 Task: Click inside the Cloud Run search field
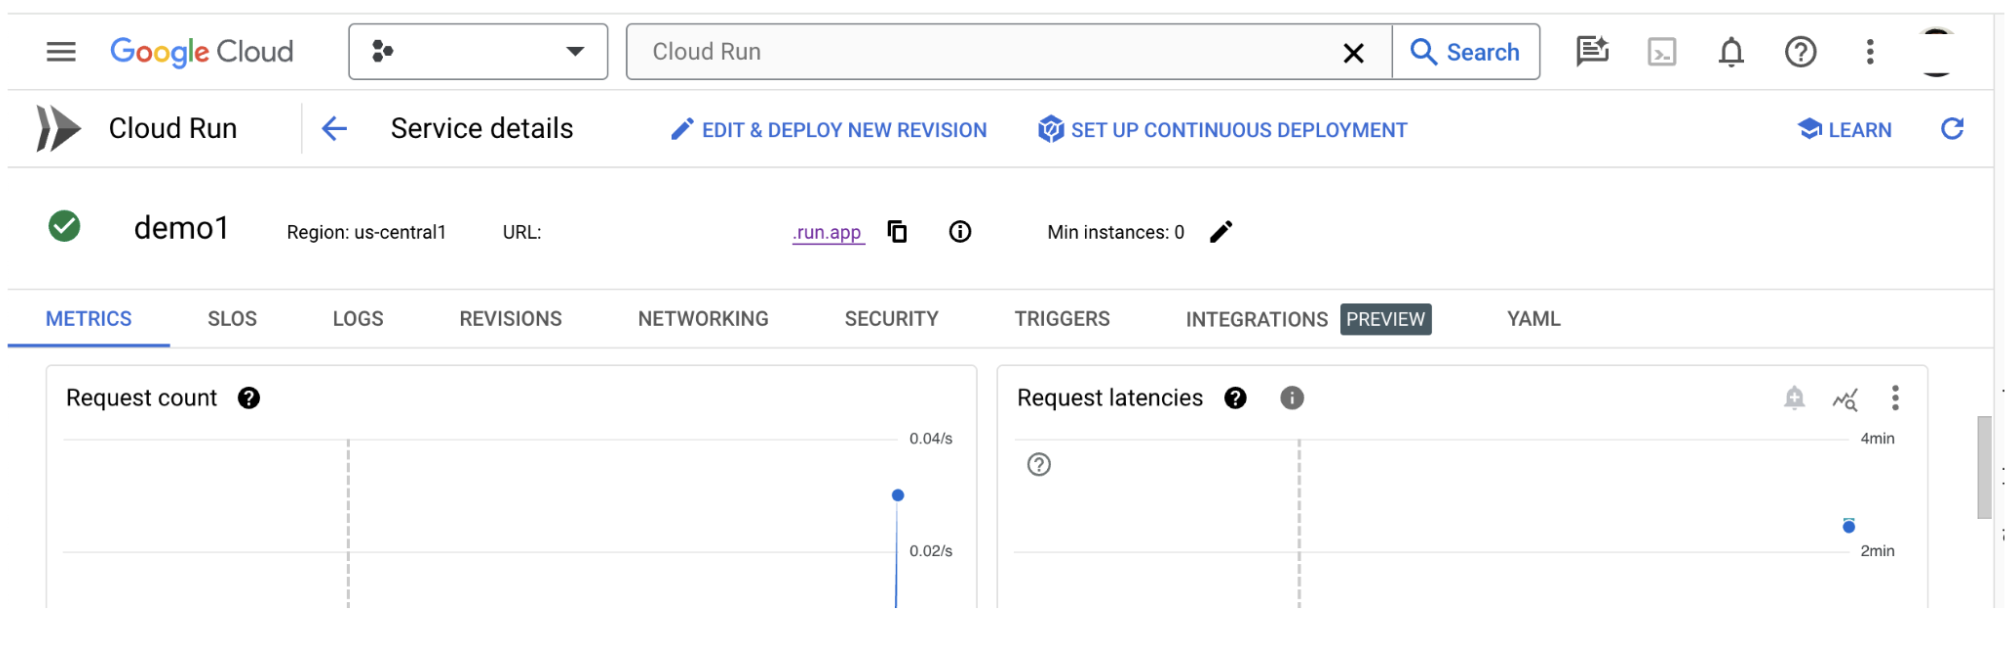(x=980, y=52)
